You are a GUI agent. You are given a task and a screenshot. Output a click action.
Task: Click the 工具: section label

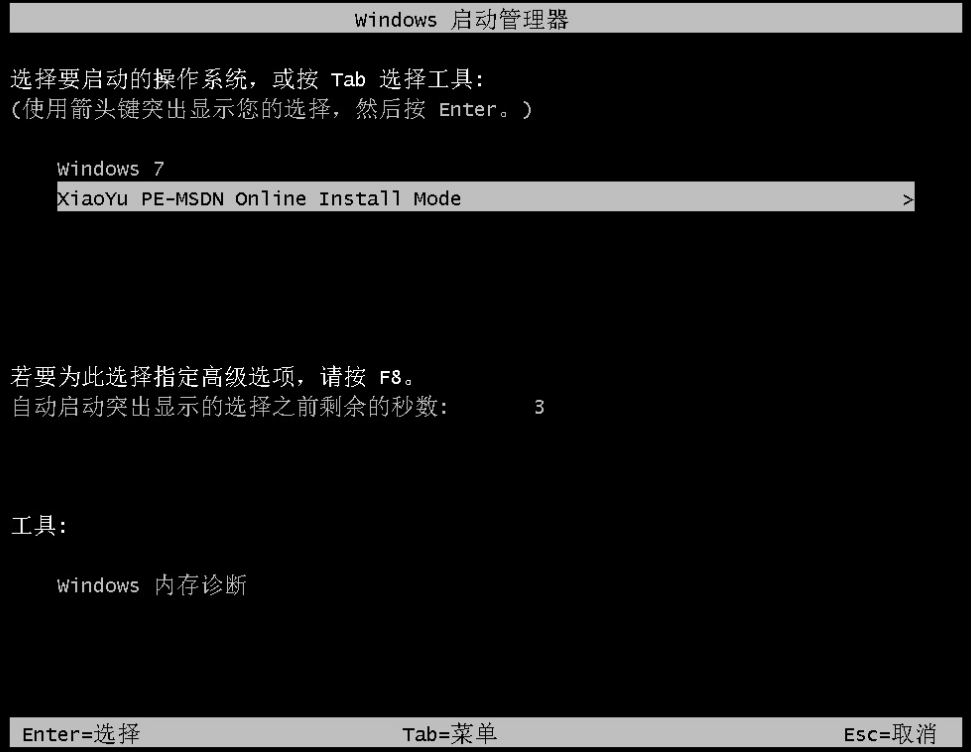tap(39, 525)
